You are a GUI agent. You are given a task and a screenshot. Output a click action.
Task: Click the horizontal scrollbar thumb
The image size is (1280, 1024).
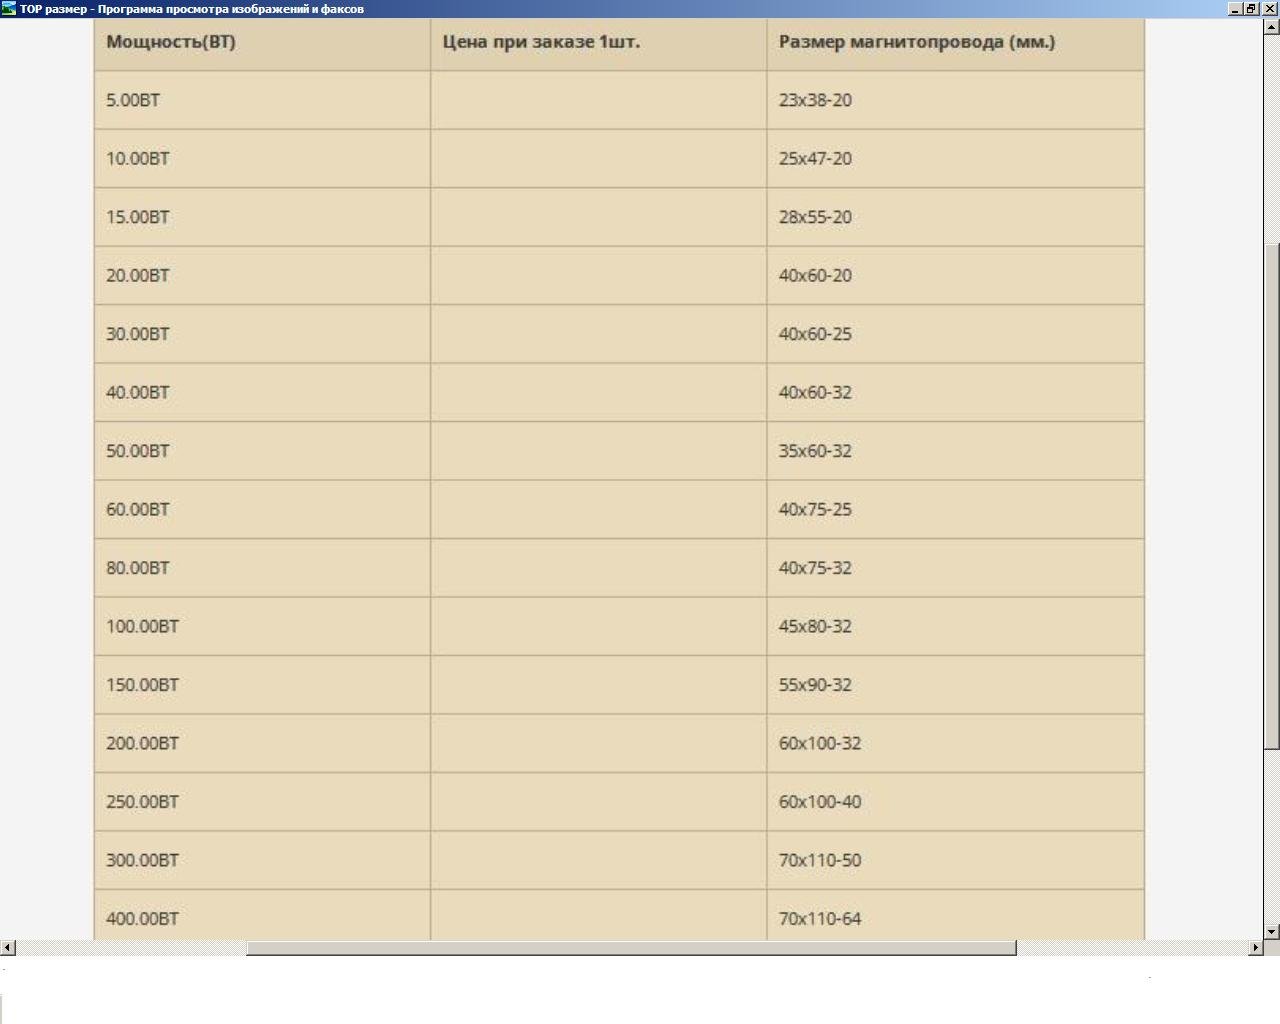630,947
